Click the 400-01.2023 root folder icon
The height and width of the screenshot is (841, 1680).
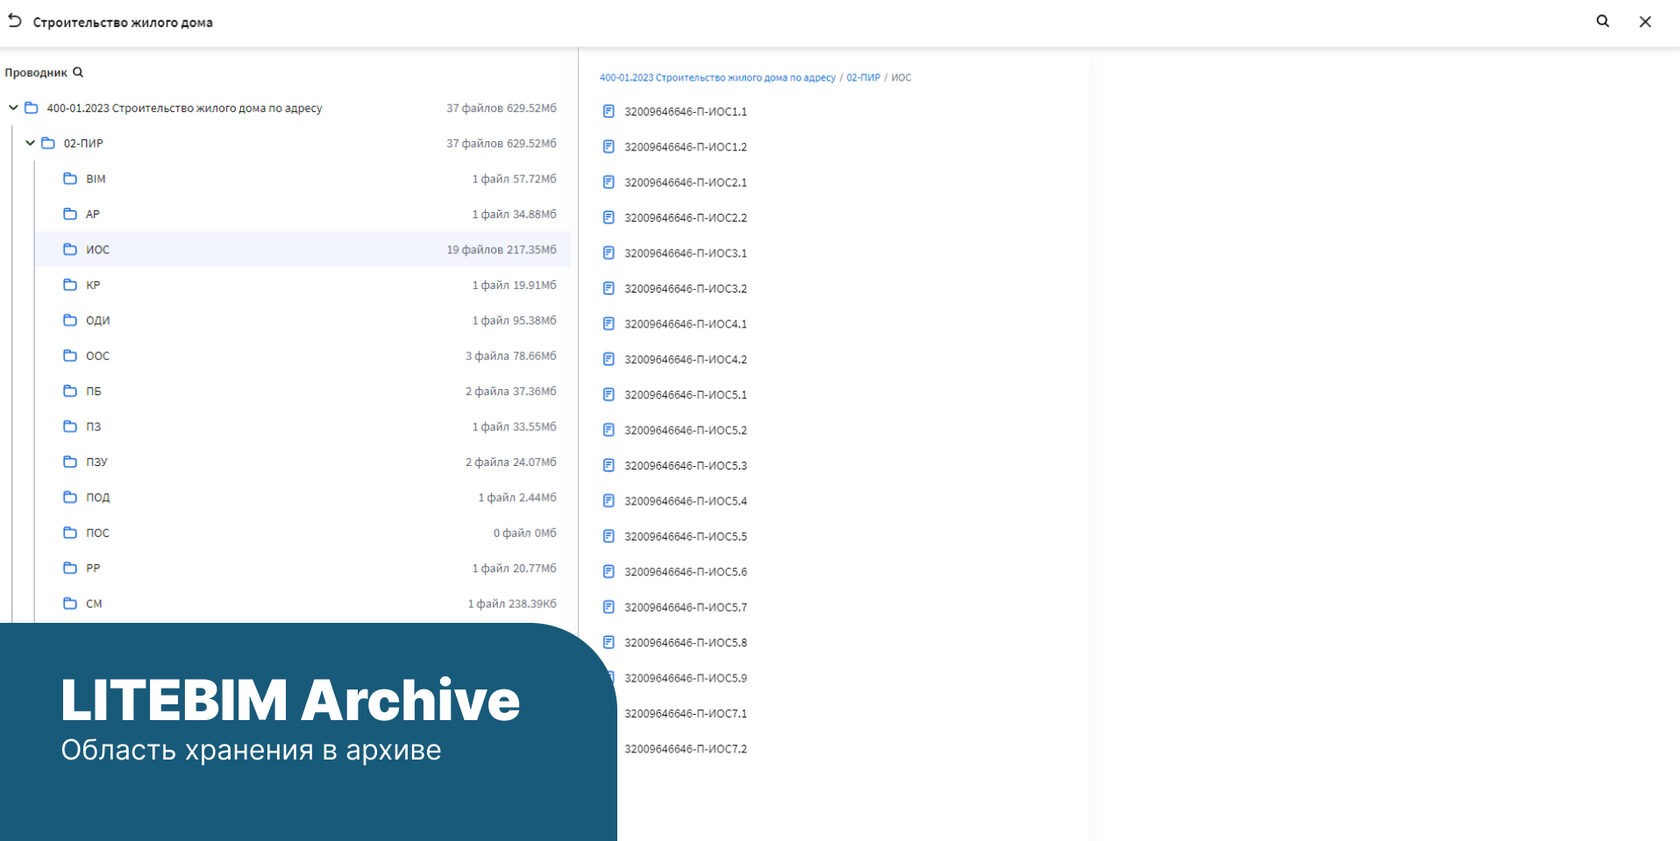pyautogui.click(x=31, y=108)
